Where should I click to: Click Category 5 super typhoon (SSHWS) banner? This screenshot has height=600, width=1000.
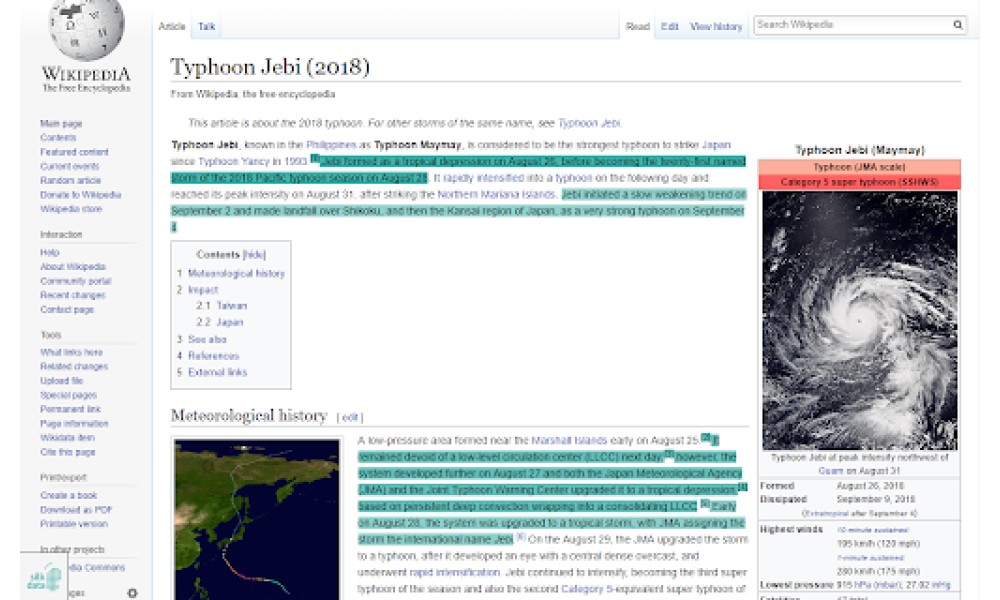click(x=859, y=182)
